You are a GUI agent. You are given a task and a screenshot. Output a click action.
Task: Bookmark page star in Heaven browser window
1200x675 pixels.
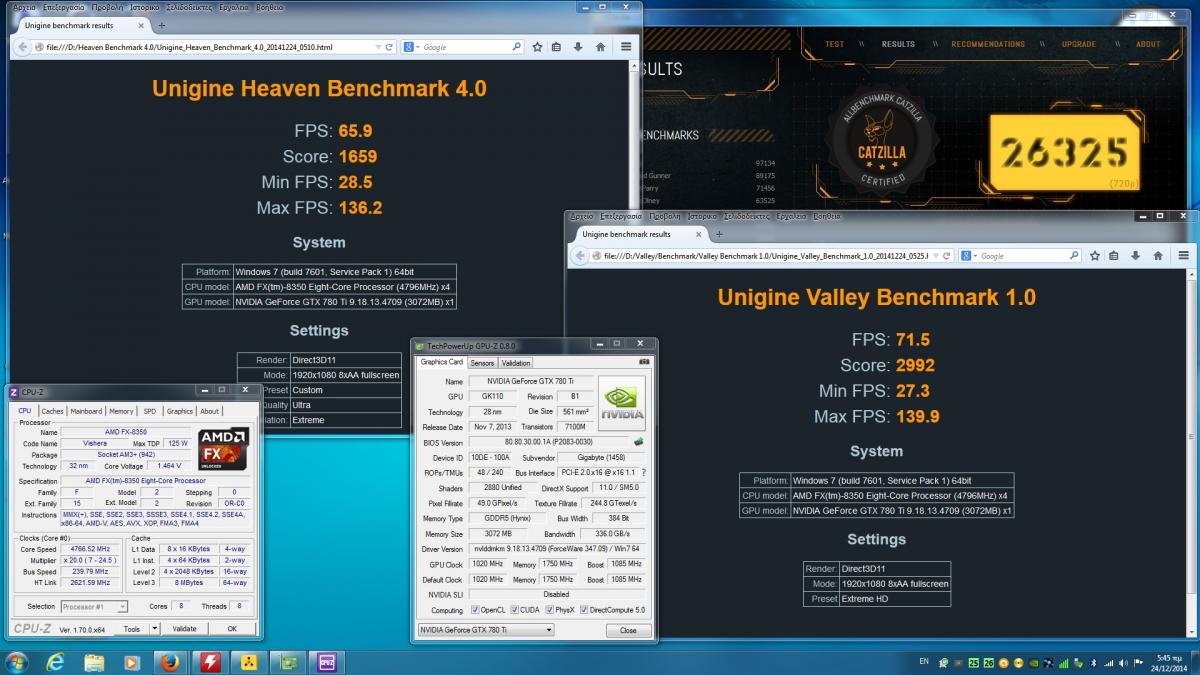[537, 46]
